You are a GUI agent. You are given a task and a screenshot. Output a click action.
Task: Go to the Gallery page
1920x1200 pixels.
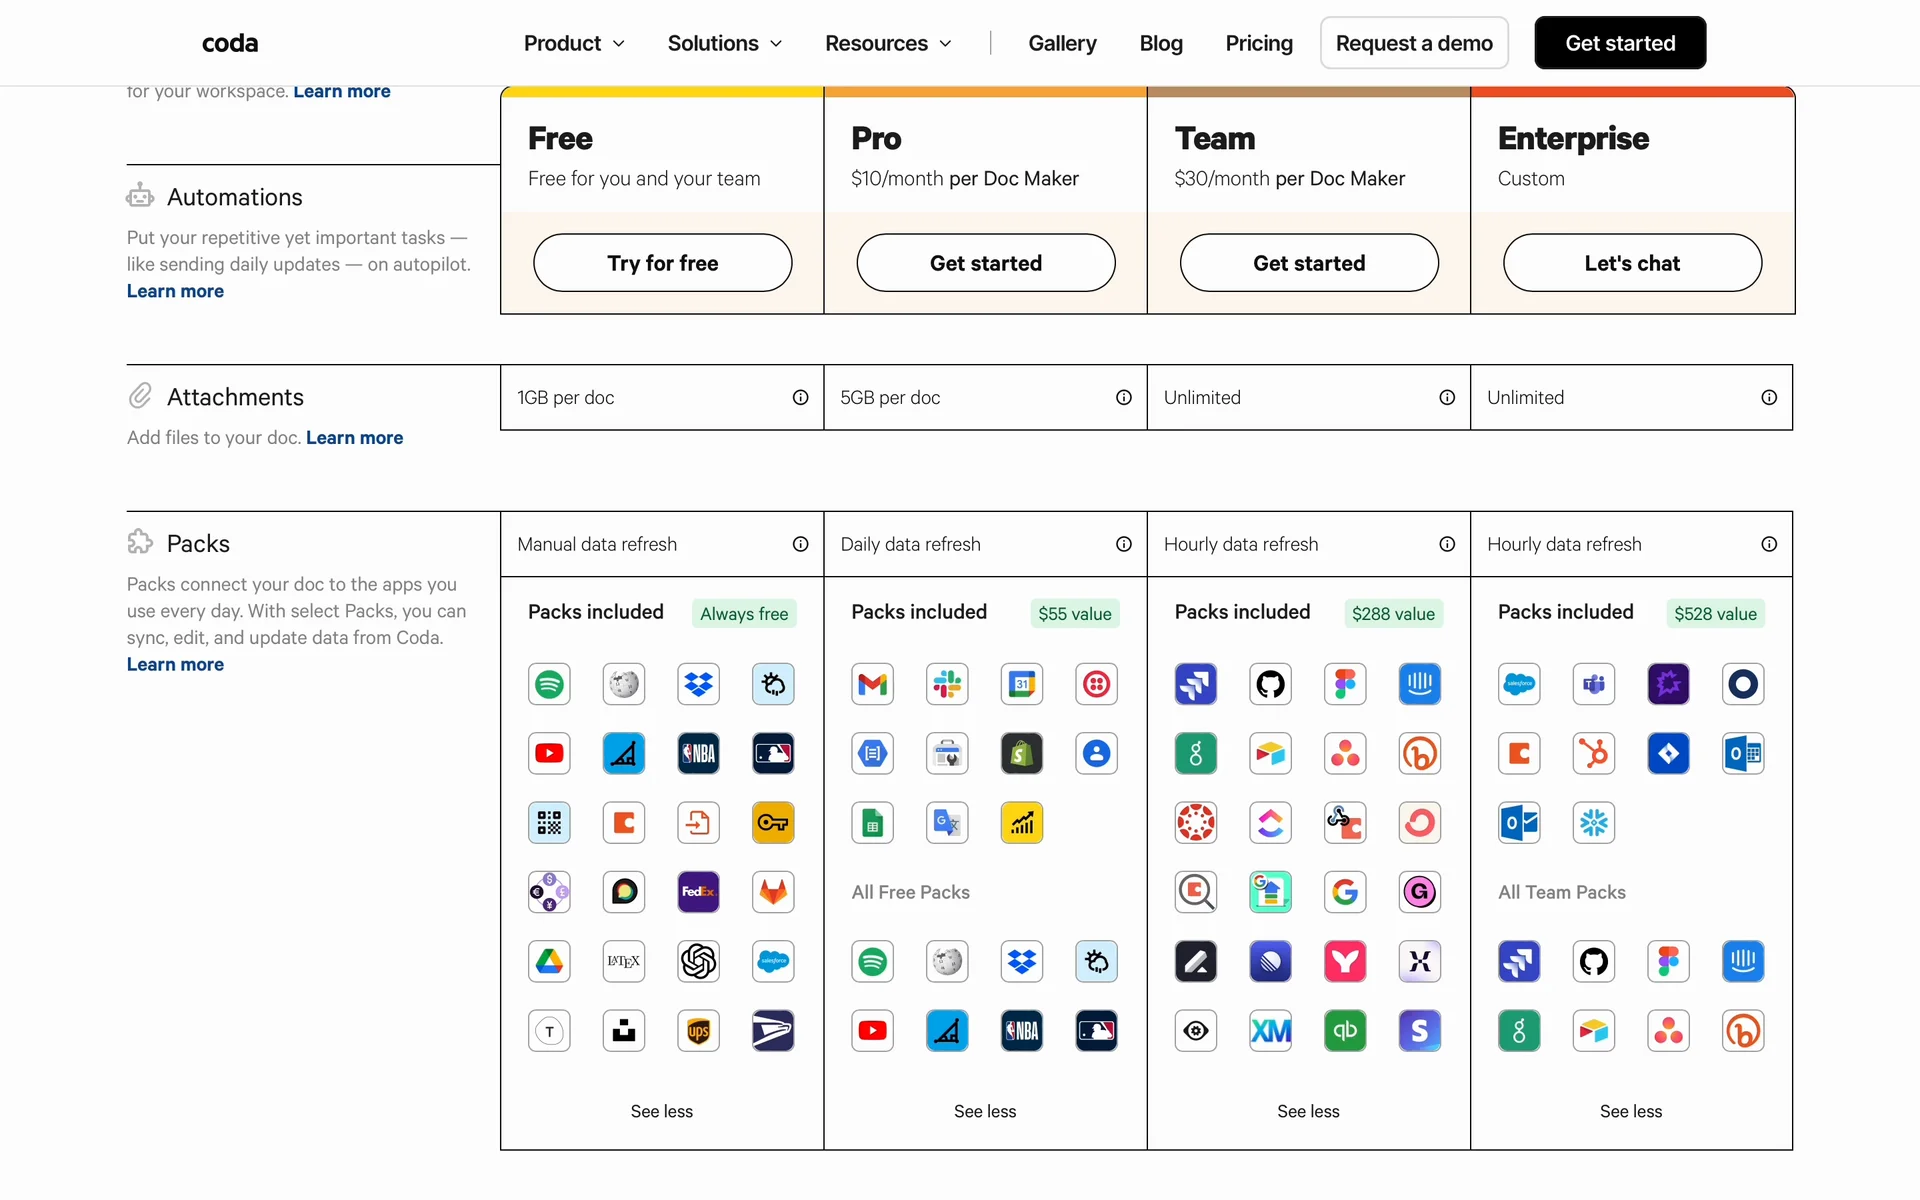1062,43
